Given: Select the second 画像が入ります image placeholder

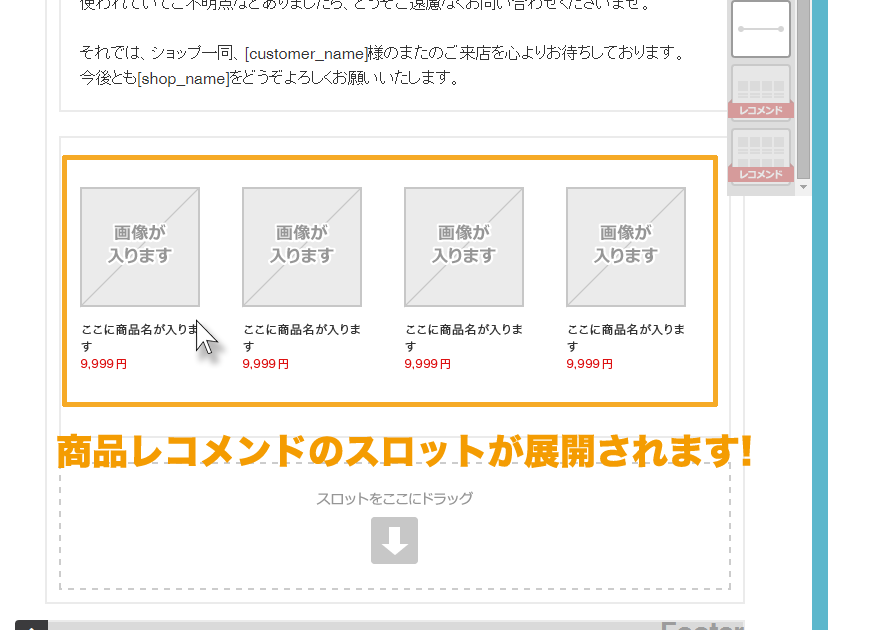Looking at the screenshot, I should pos(302,246).
